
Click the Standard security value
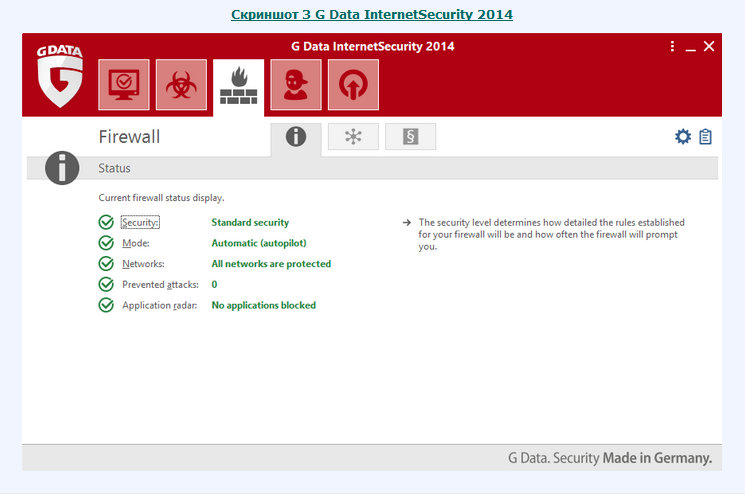pos(250,222)
